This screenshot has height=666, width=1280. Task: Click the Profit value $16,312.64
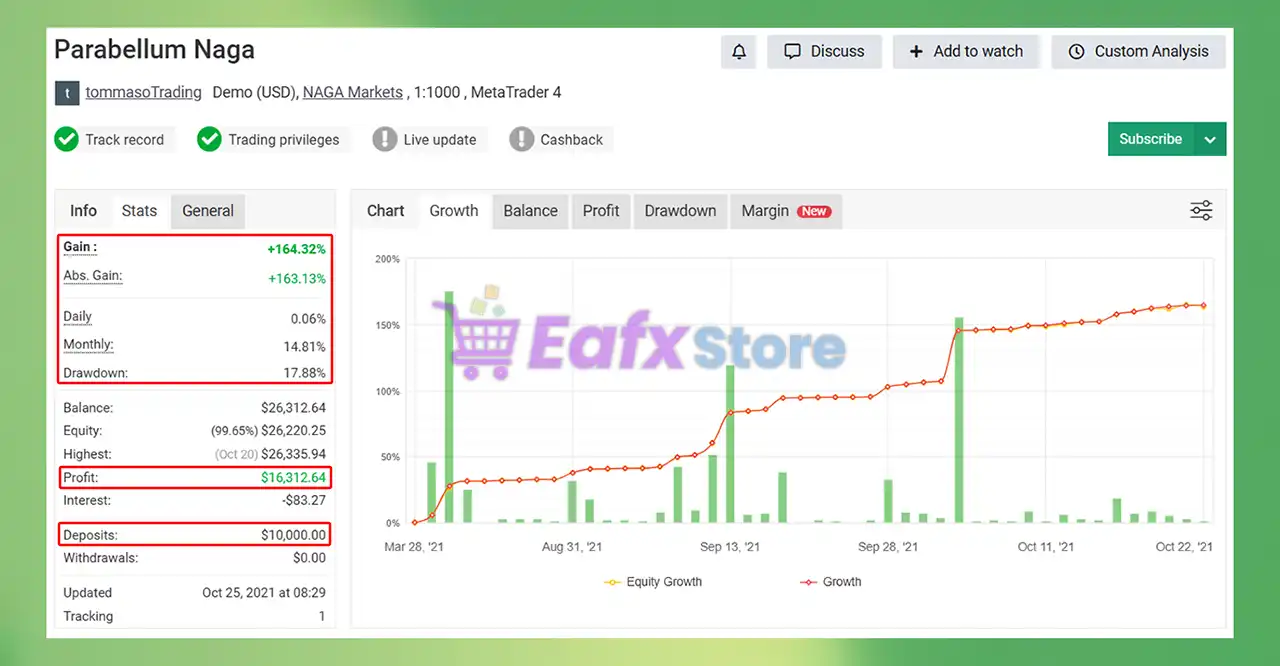(293, 477)
